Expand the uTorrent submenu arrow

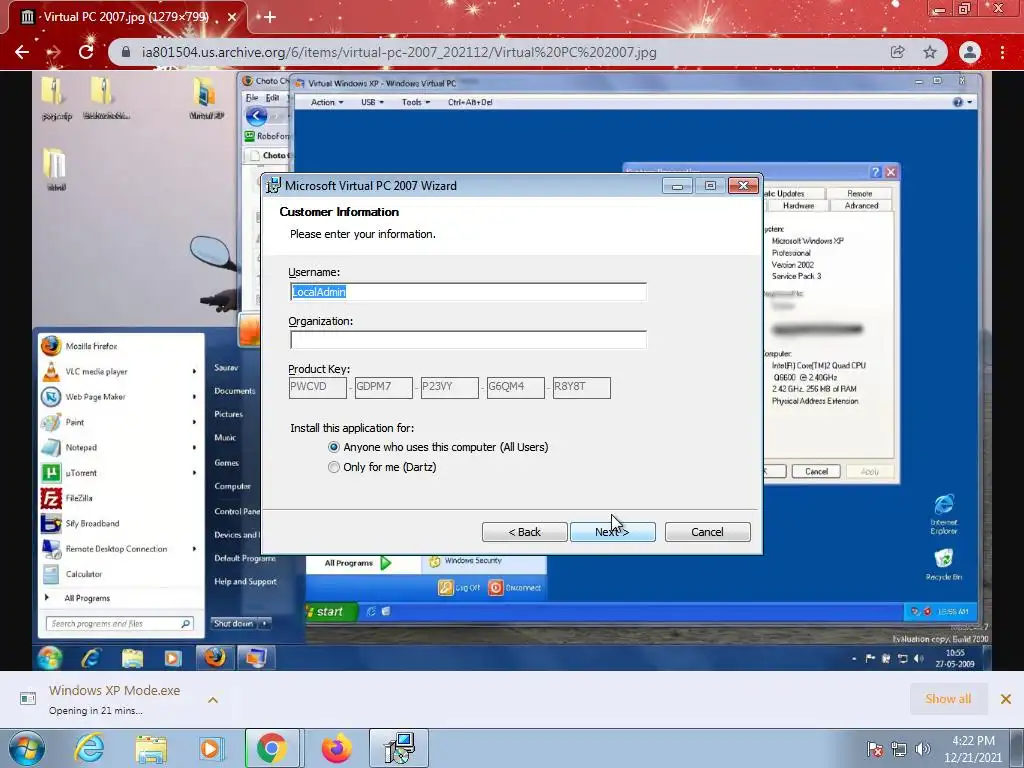(194, 473)
